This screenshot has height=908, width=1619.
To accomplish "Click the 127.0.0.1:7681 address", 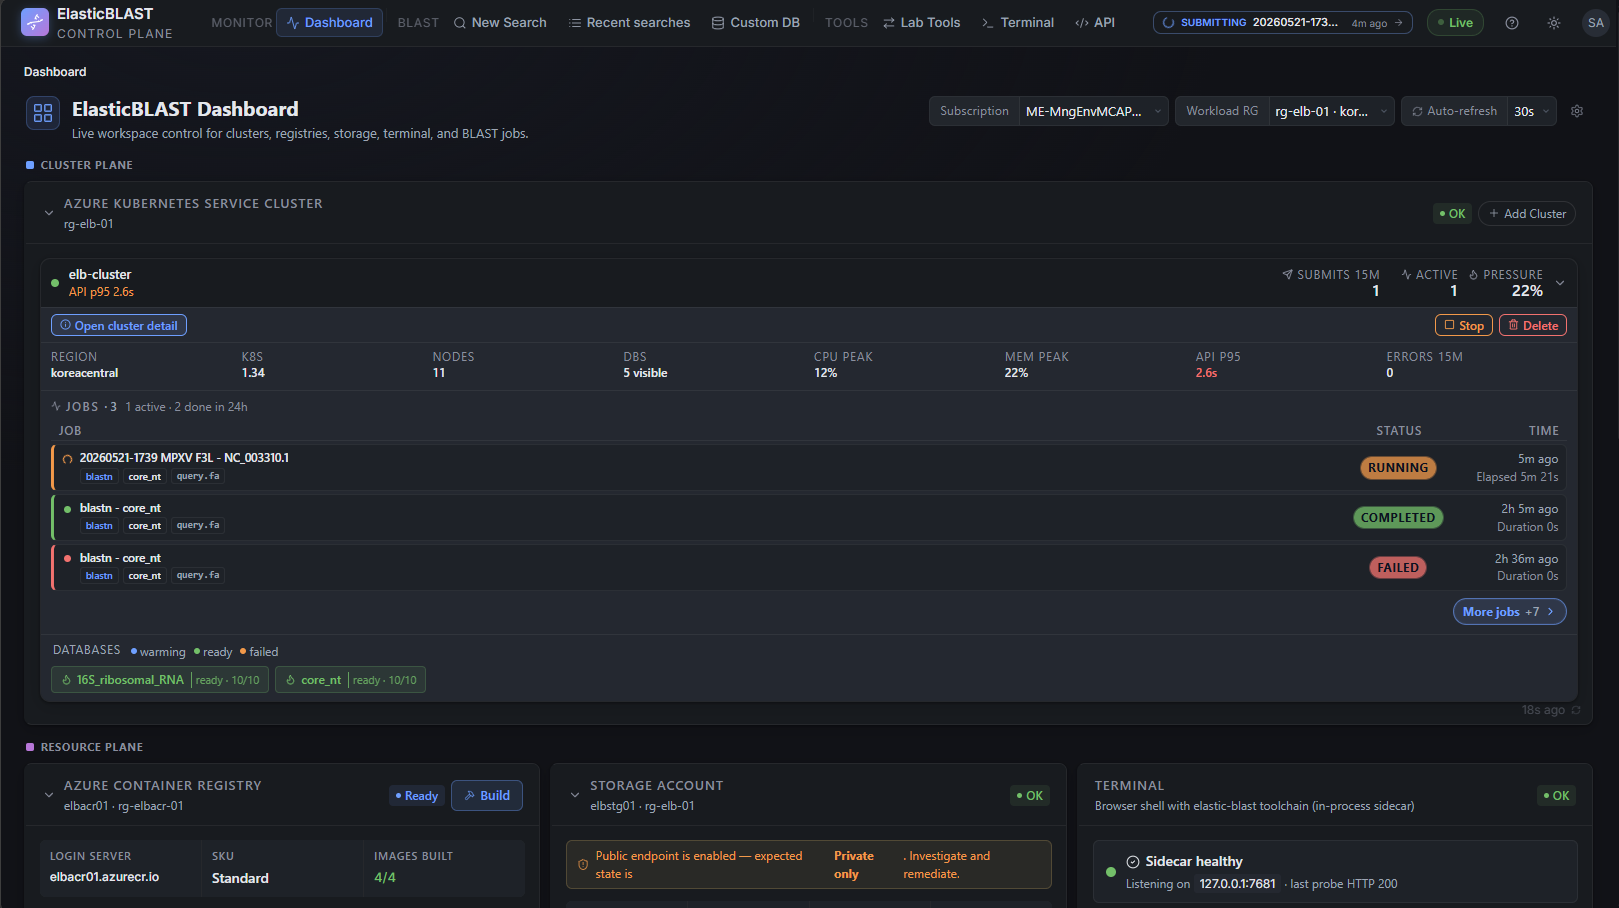I will pos(1238,884).
